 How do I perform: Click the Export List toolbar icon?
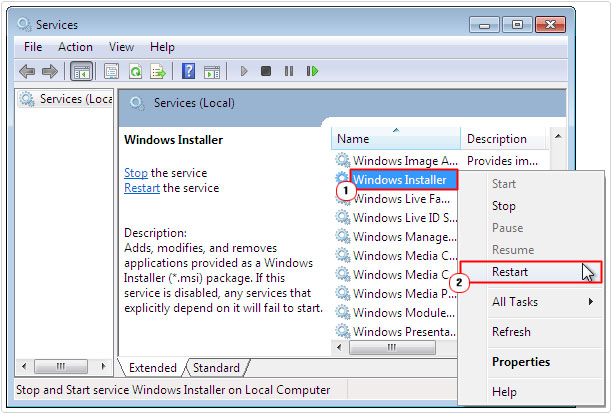[158, 71]
